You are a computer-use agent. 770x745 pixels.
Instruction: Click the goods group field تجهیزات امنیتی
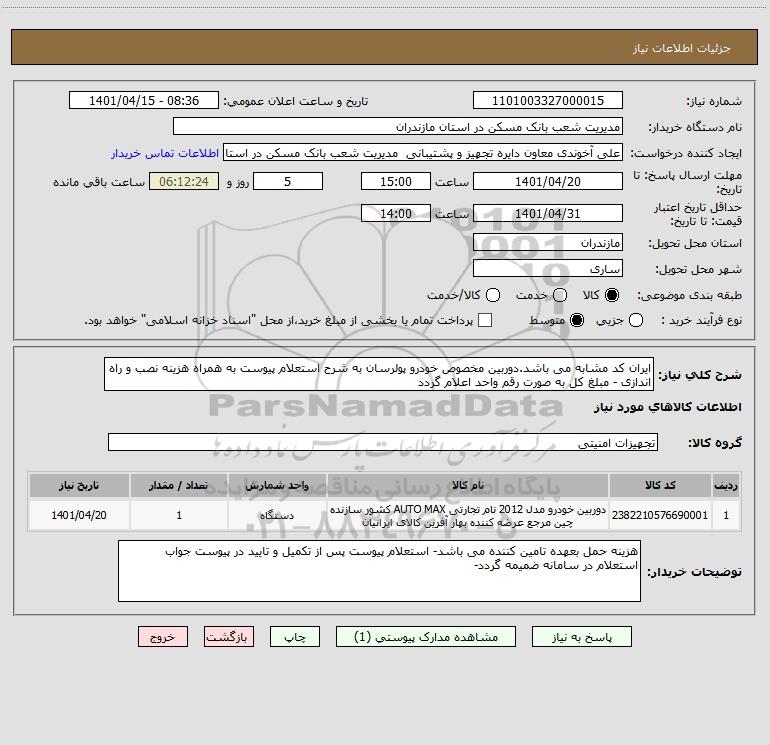point(383,442)
